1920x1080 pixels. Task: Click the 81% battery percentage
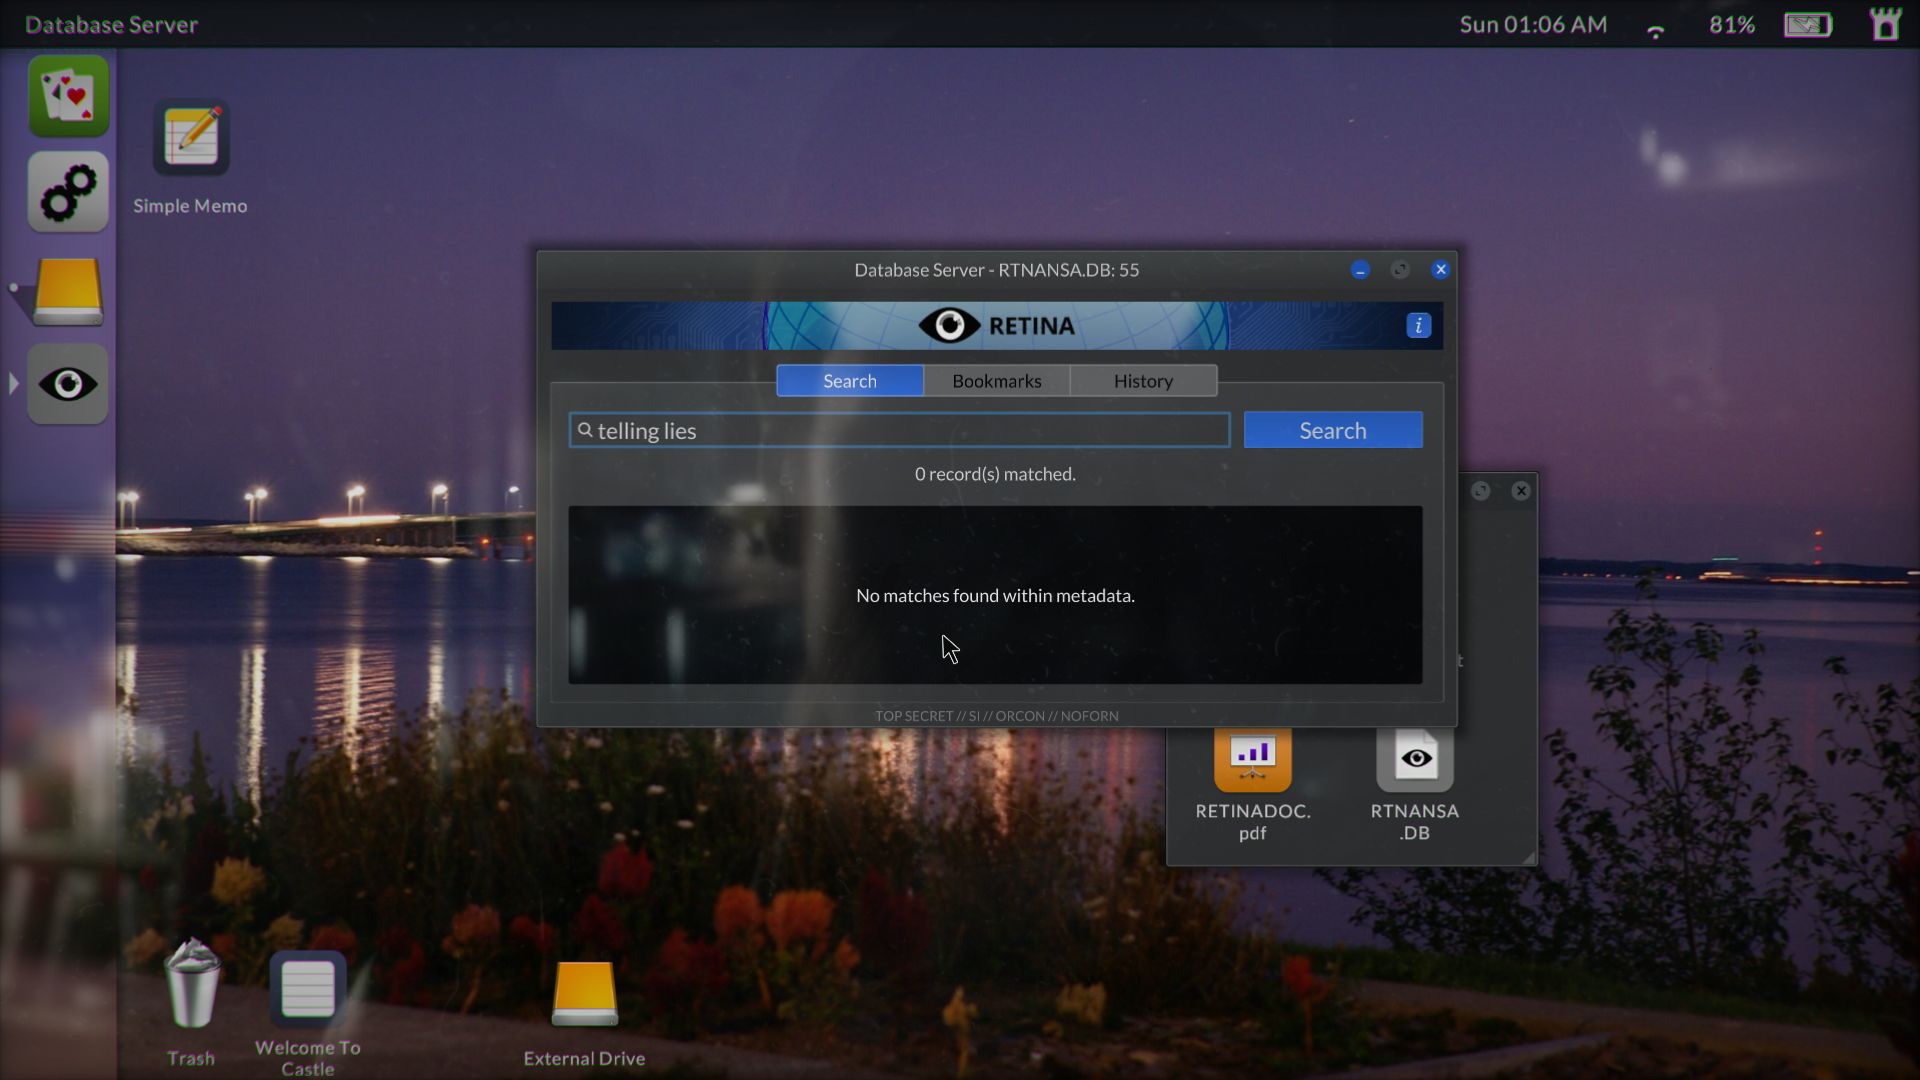click(1732, 24)
